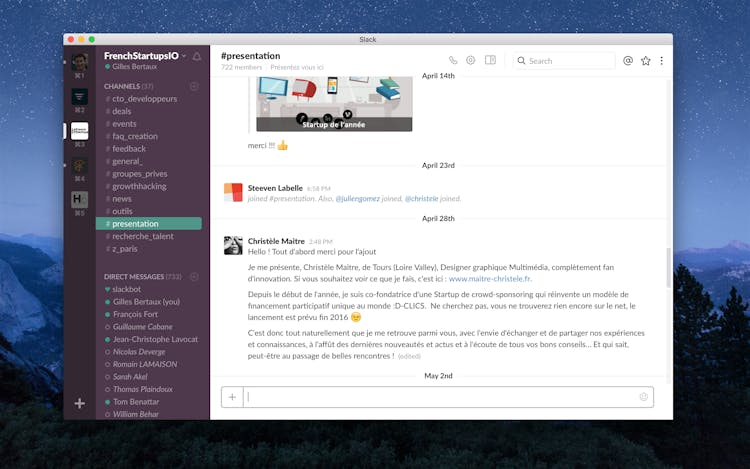Add a new team with sidebar plus
This screenshot has width=750, height=469.
click(80, 403)
